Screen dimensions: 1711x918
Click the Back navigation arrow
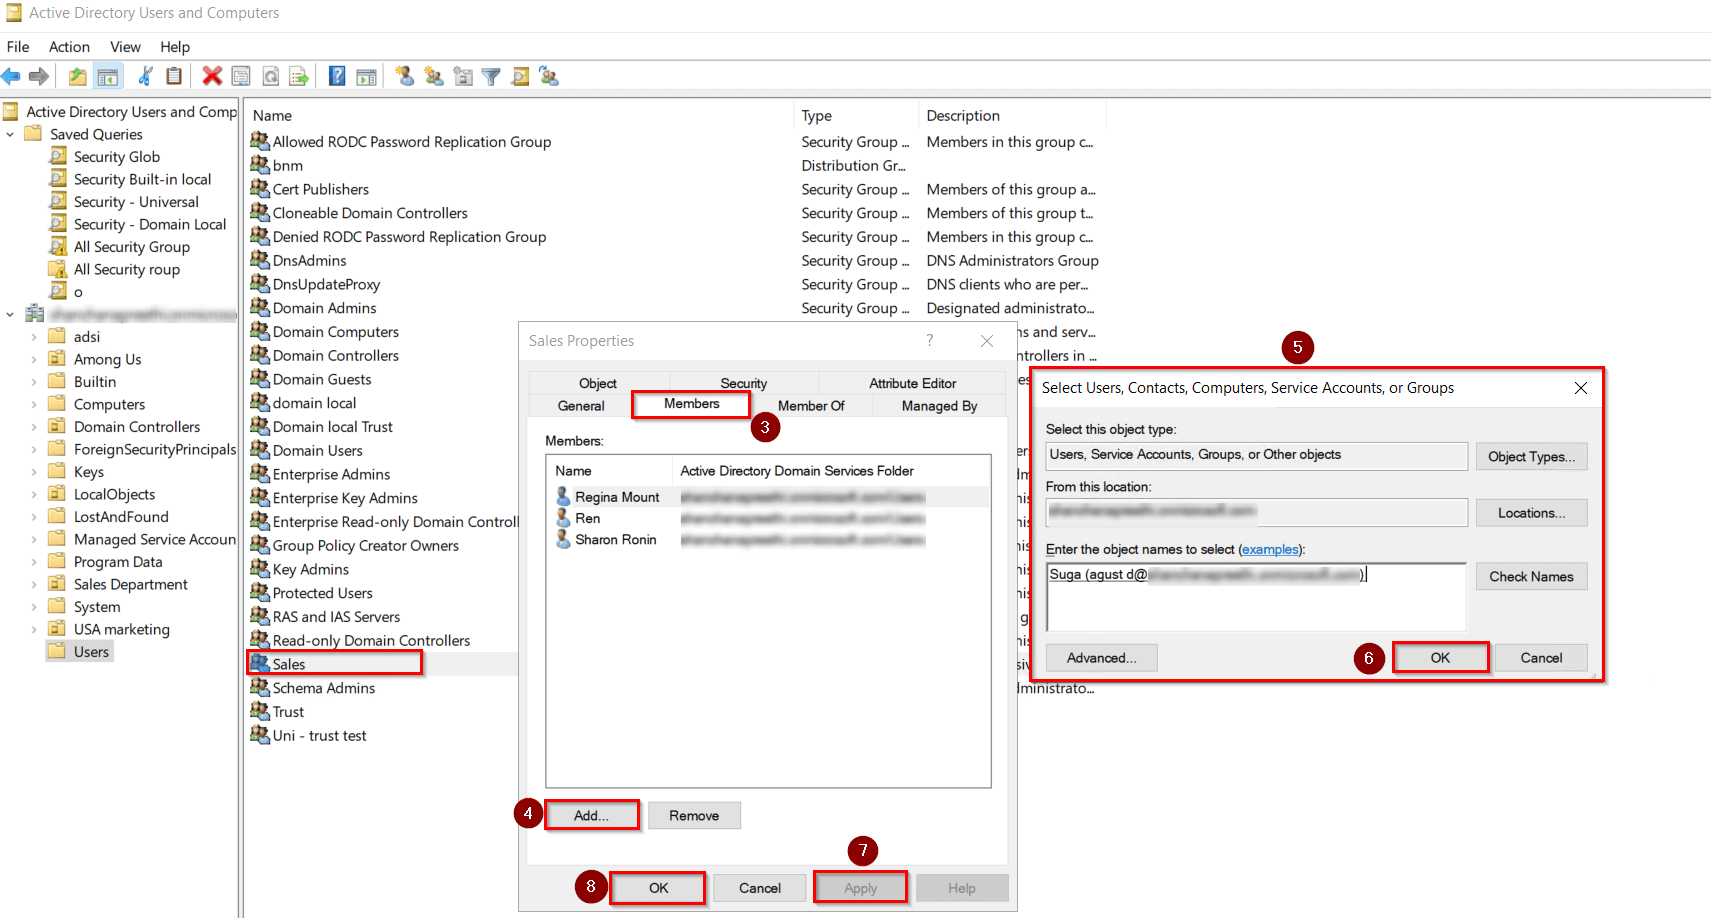click(x=12, y=76)
